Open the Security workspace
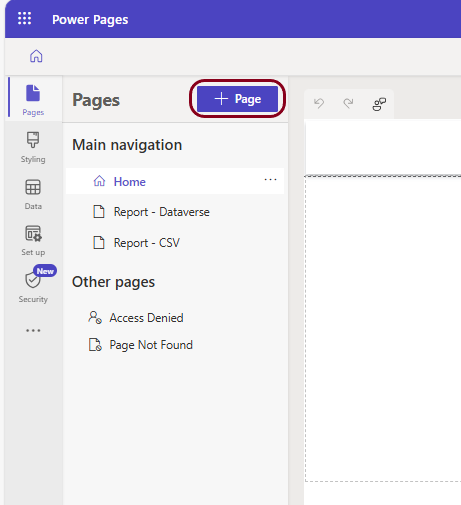The height and width of the screenshot is (505, 461). [33, 285]
